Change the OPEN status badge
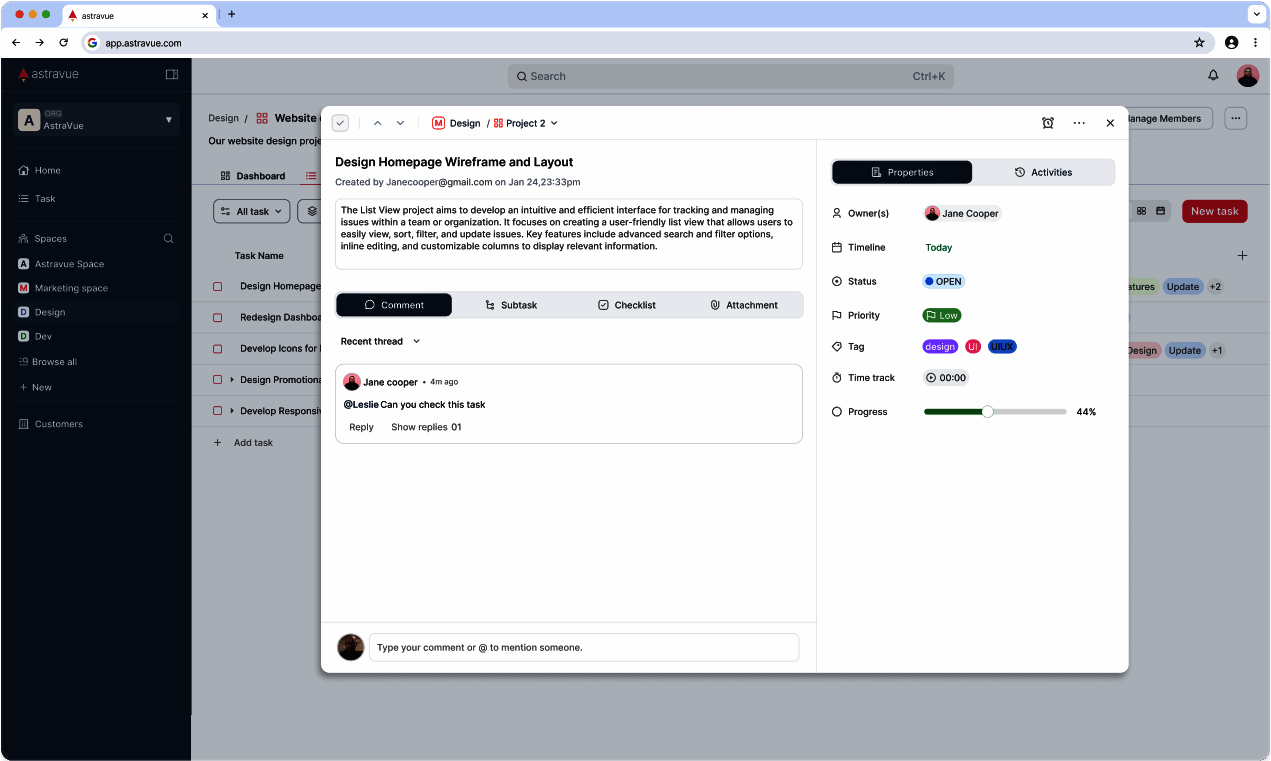 944,281
